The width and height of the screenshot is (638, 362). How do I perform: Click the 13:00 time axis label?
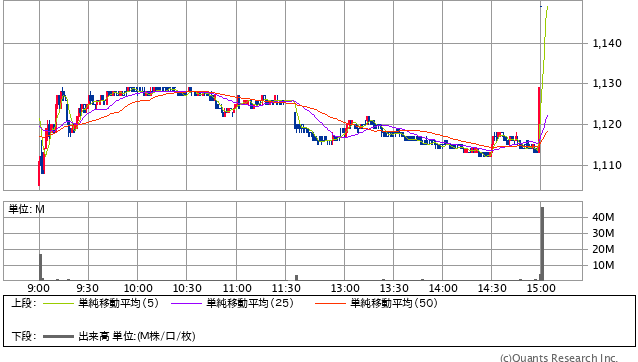[x=345, y=288]
